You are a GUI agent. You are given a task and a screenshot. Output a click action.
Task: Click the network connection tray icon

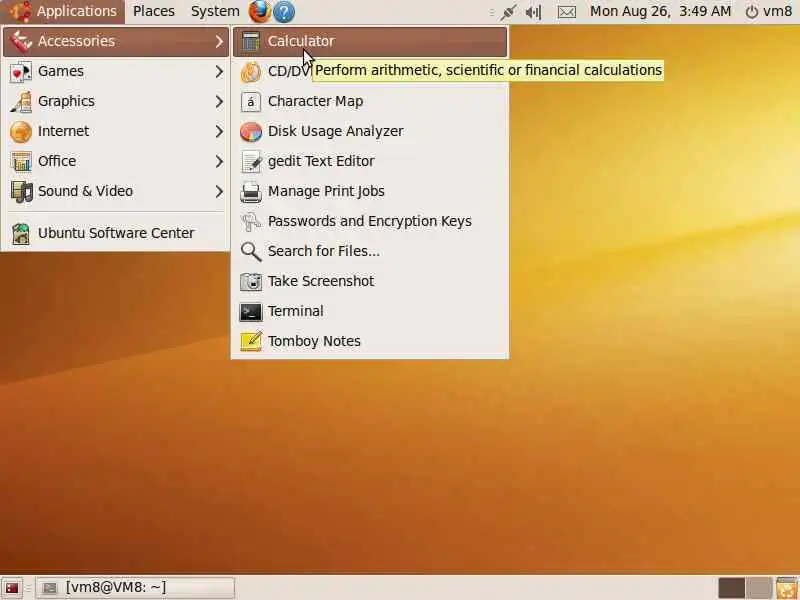[x=508, y=12]
